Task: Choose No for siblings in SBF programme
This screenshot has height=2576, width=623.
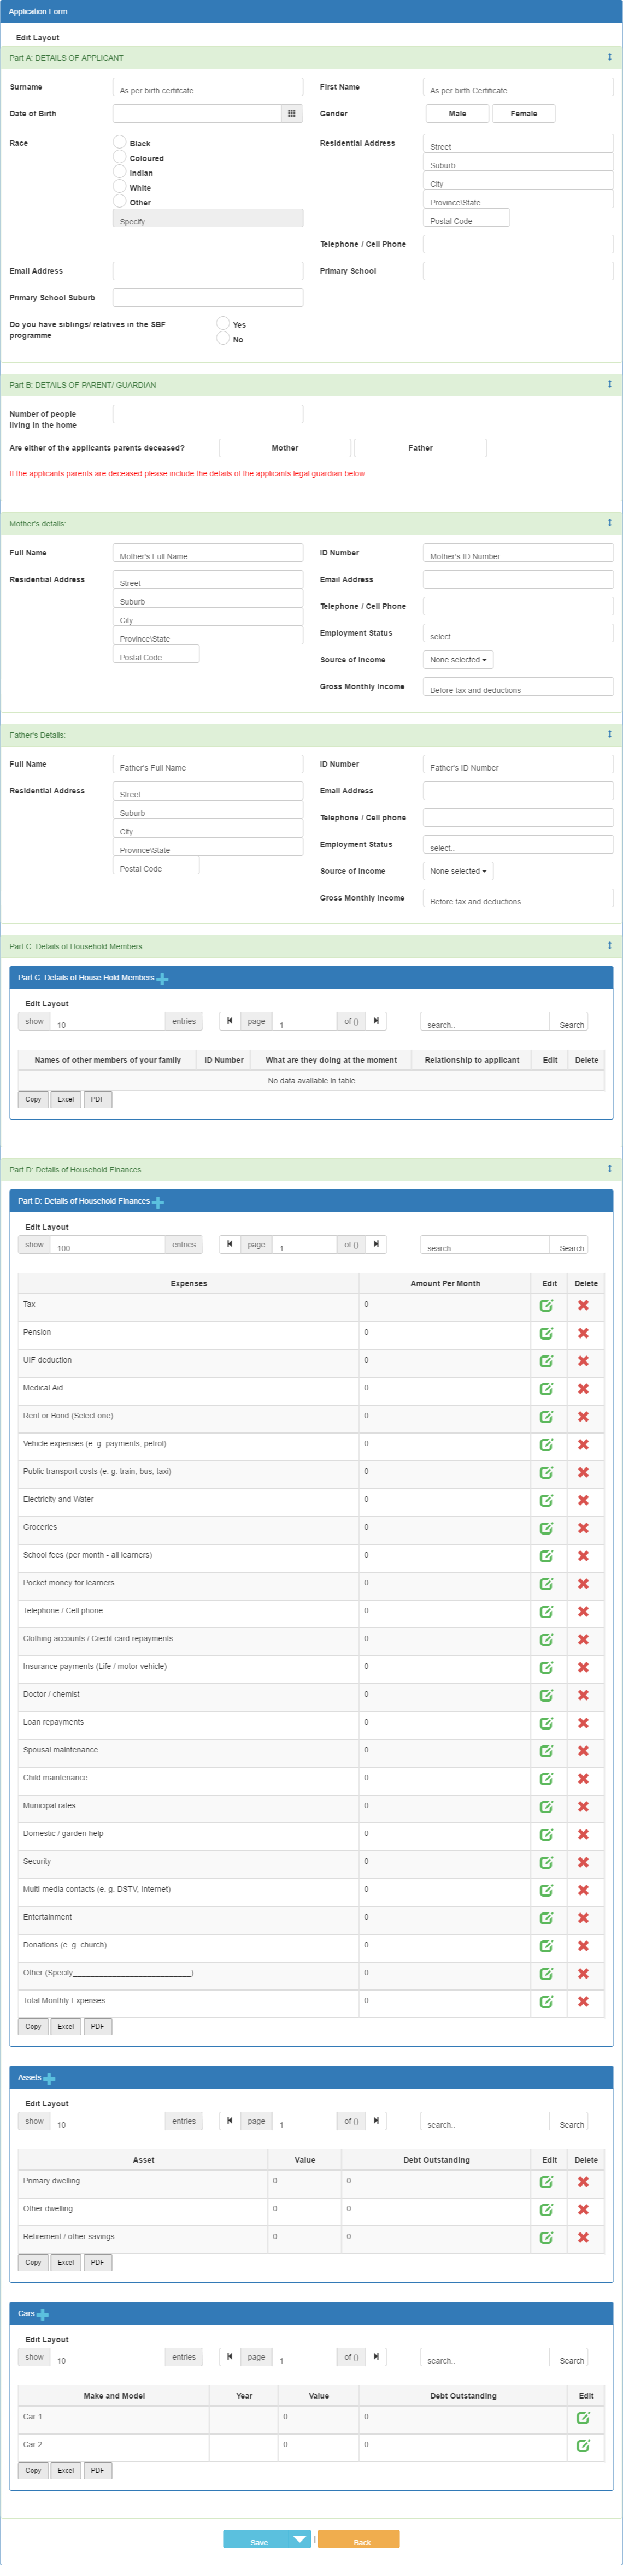Action: [223, 338]
